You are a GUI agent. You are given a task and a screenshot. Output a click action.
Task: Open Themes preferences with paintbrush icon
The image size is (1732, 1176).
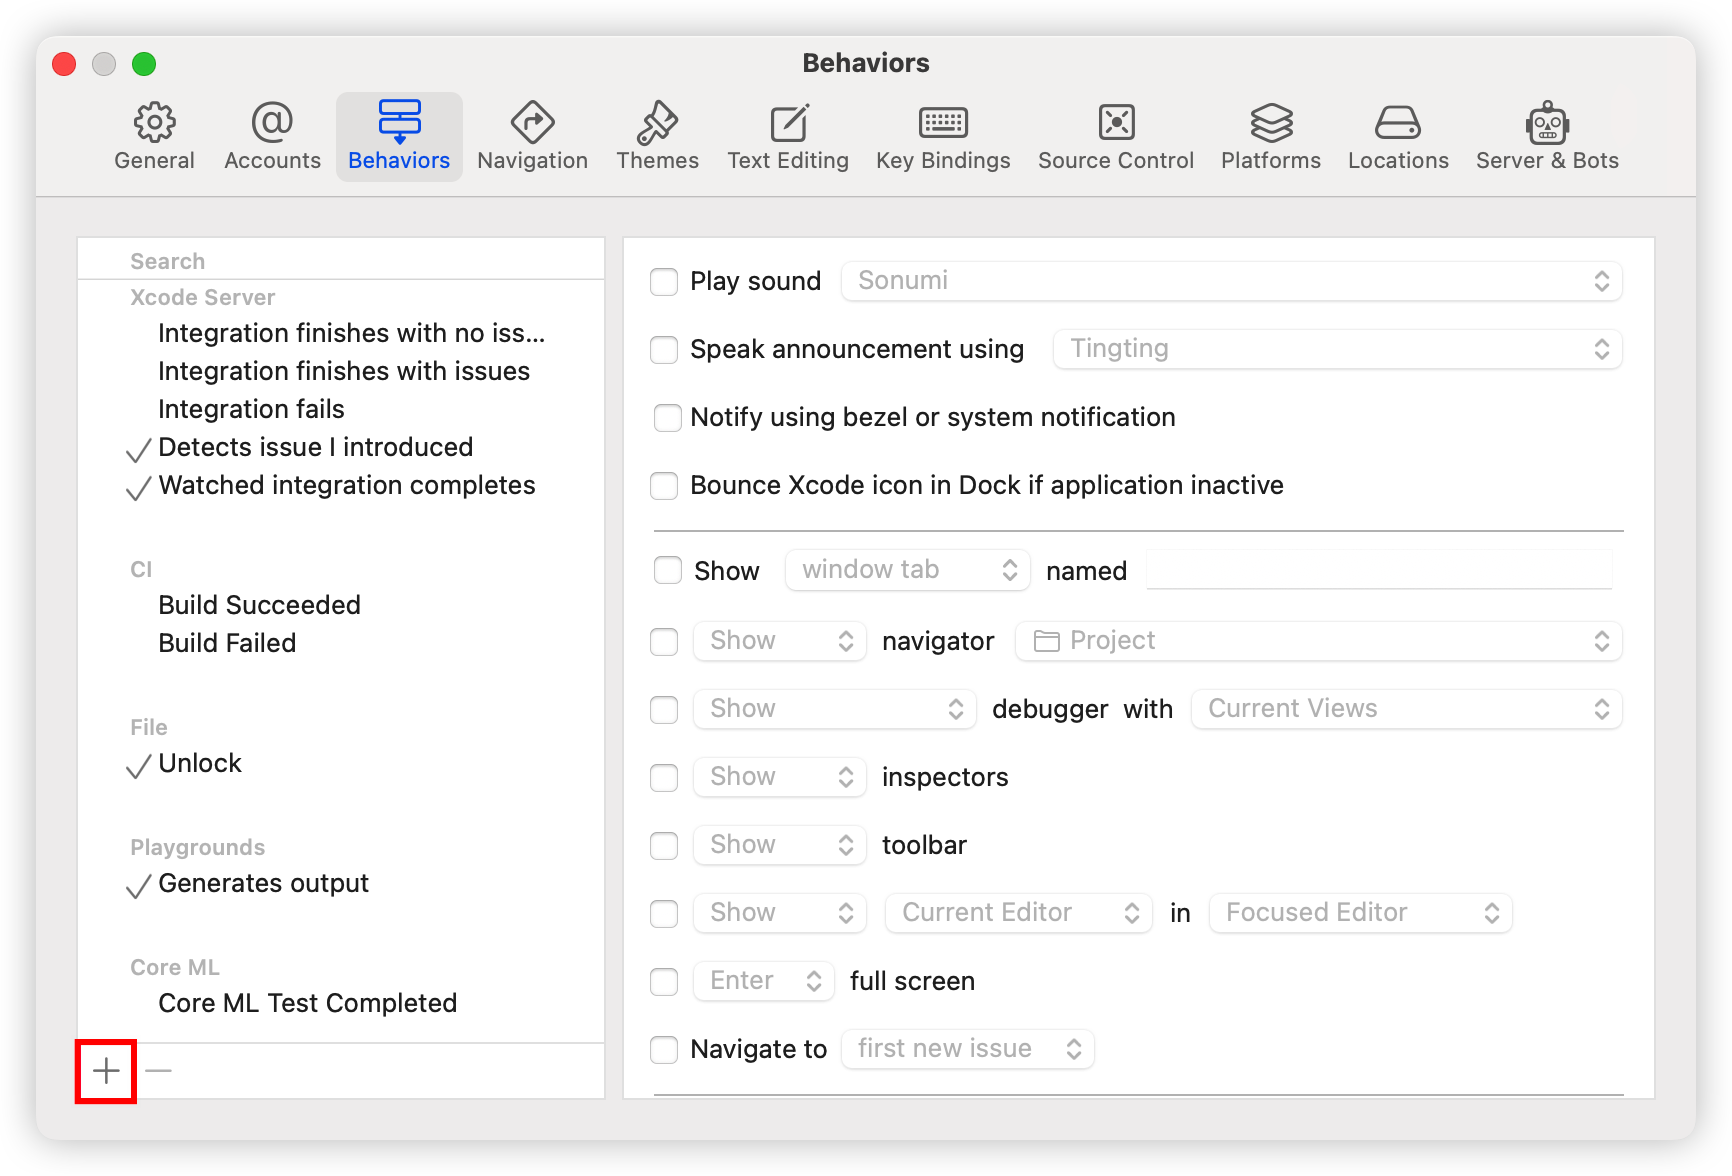(657, 134)
